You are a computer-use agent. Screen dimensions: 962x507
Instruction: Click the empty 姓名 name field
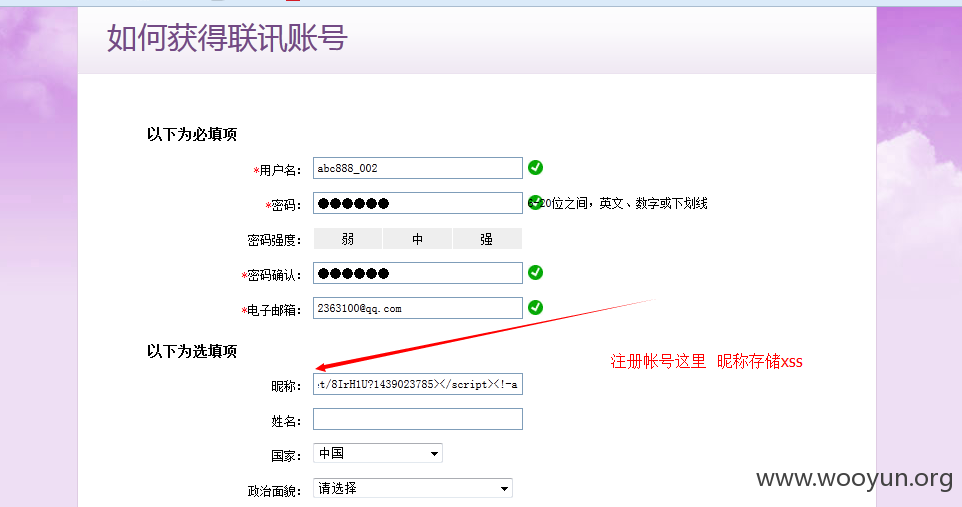pyautogui.click(x=418, y=419)
